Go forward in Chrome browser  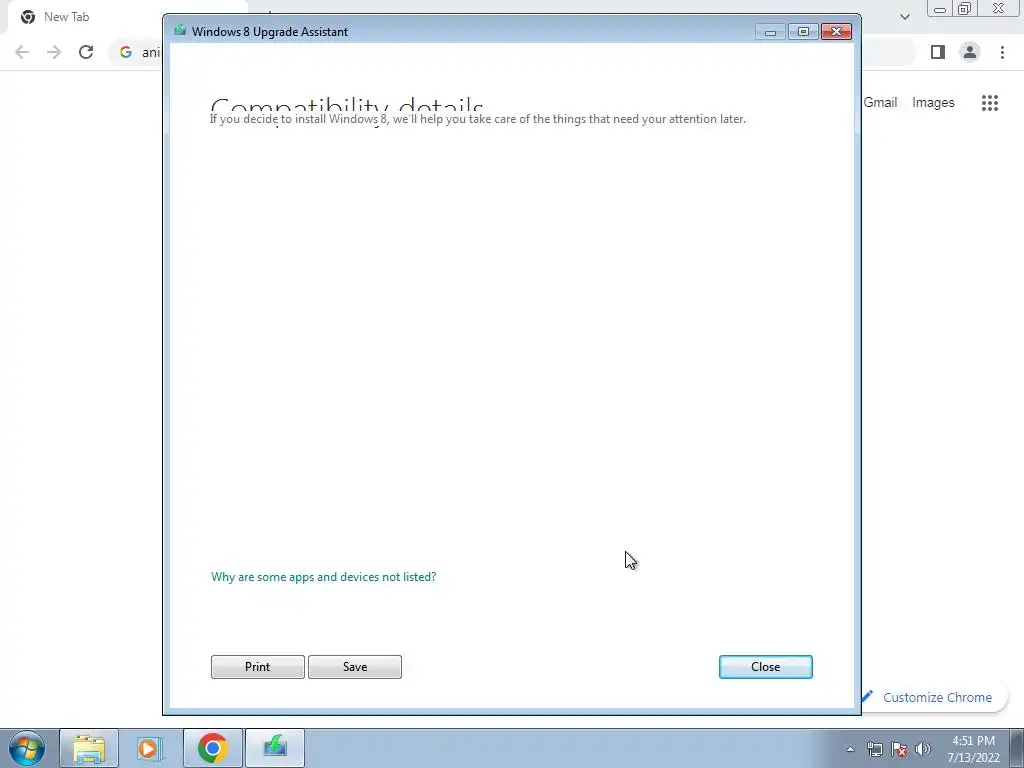[x=54, y=52]
